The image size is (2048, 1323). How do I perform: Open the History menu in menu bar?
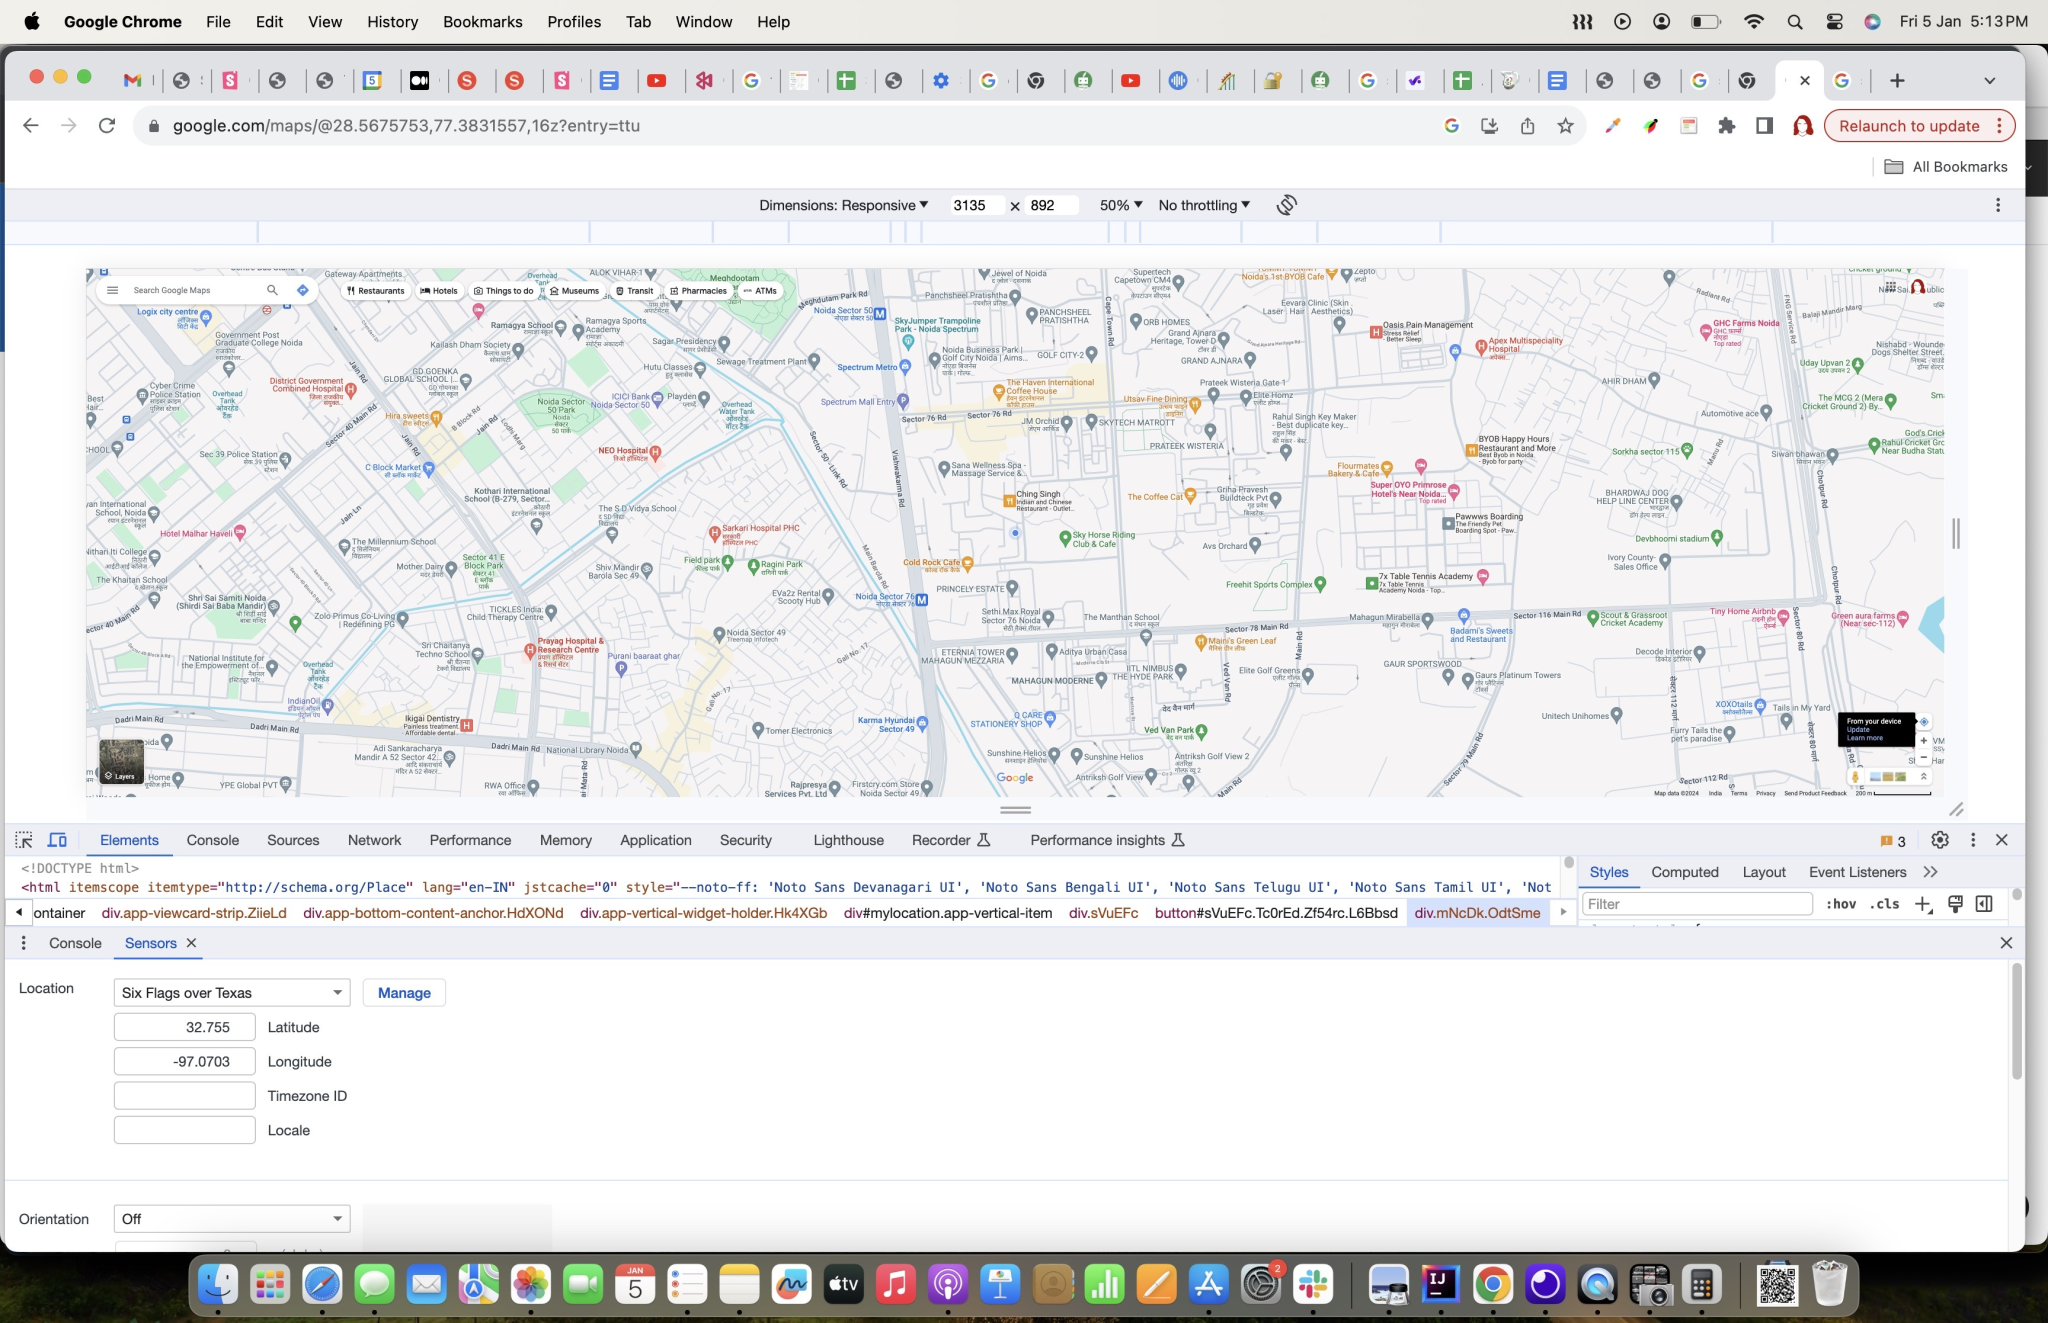point(392,21)
